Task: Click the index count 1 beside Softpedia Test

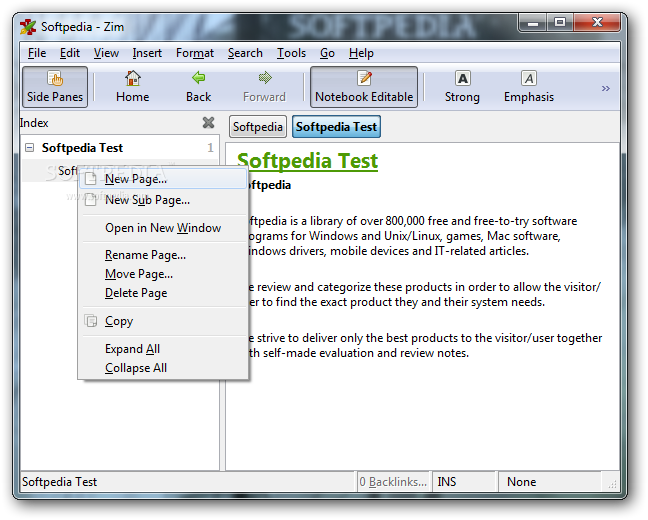Action: (210, 148)
